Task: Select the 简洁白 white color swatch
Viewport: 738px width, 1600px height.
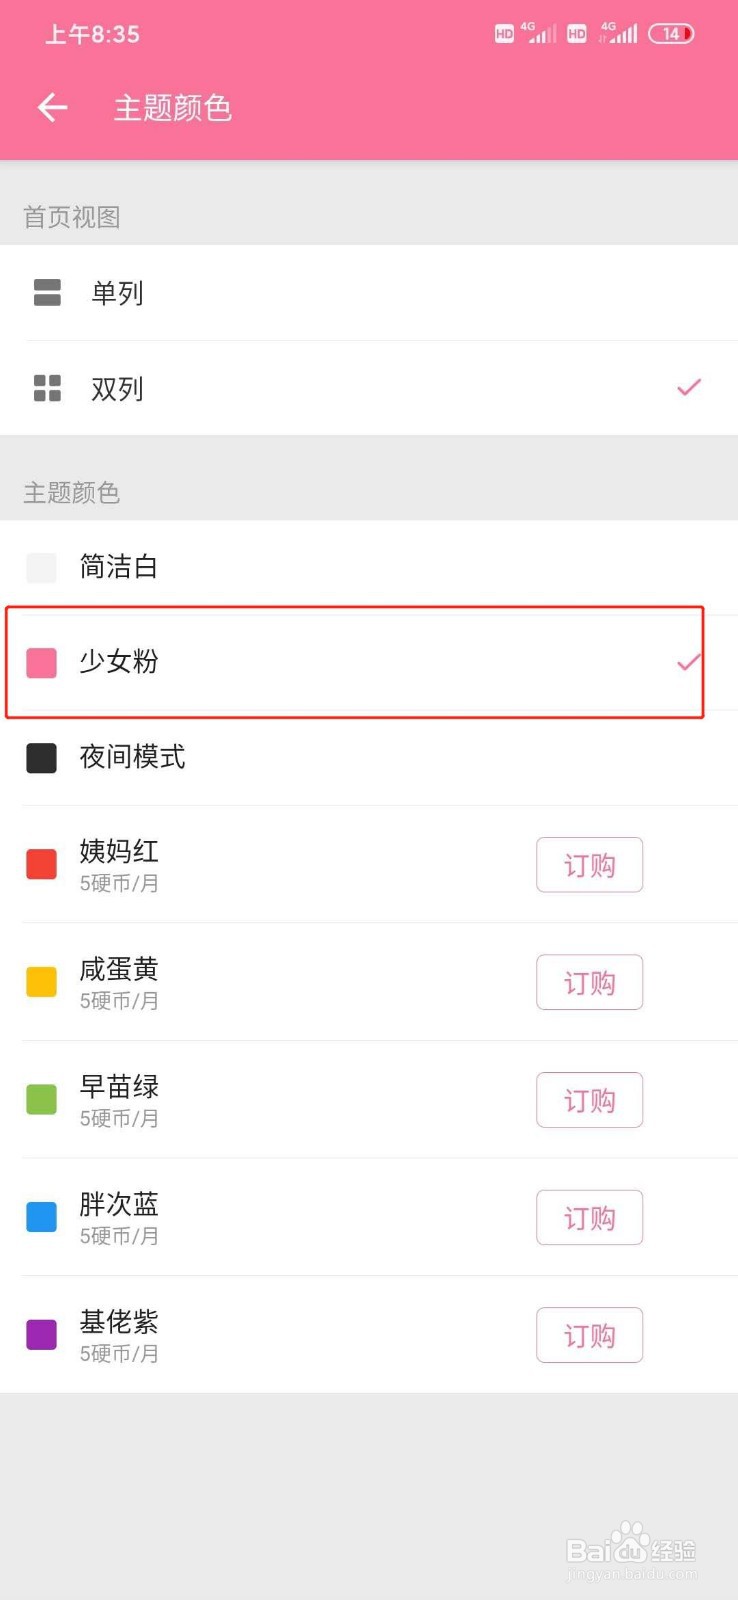Action: click(41, 567)
